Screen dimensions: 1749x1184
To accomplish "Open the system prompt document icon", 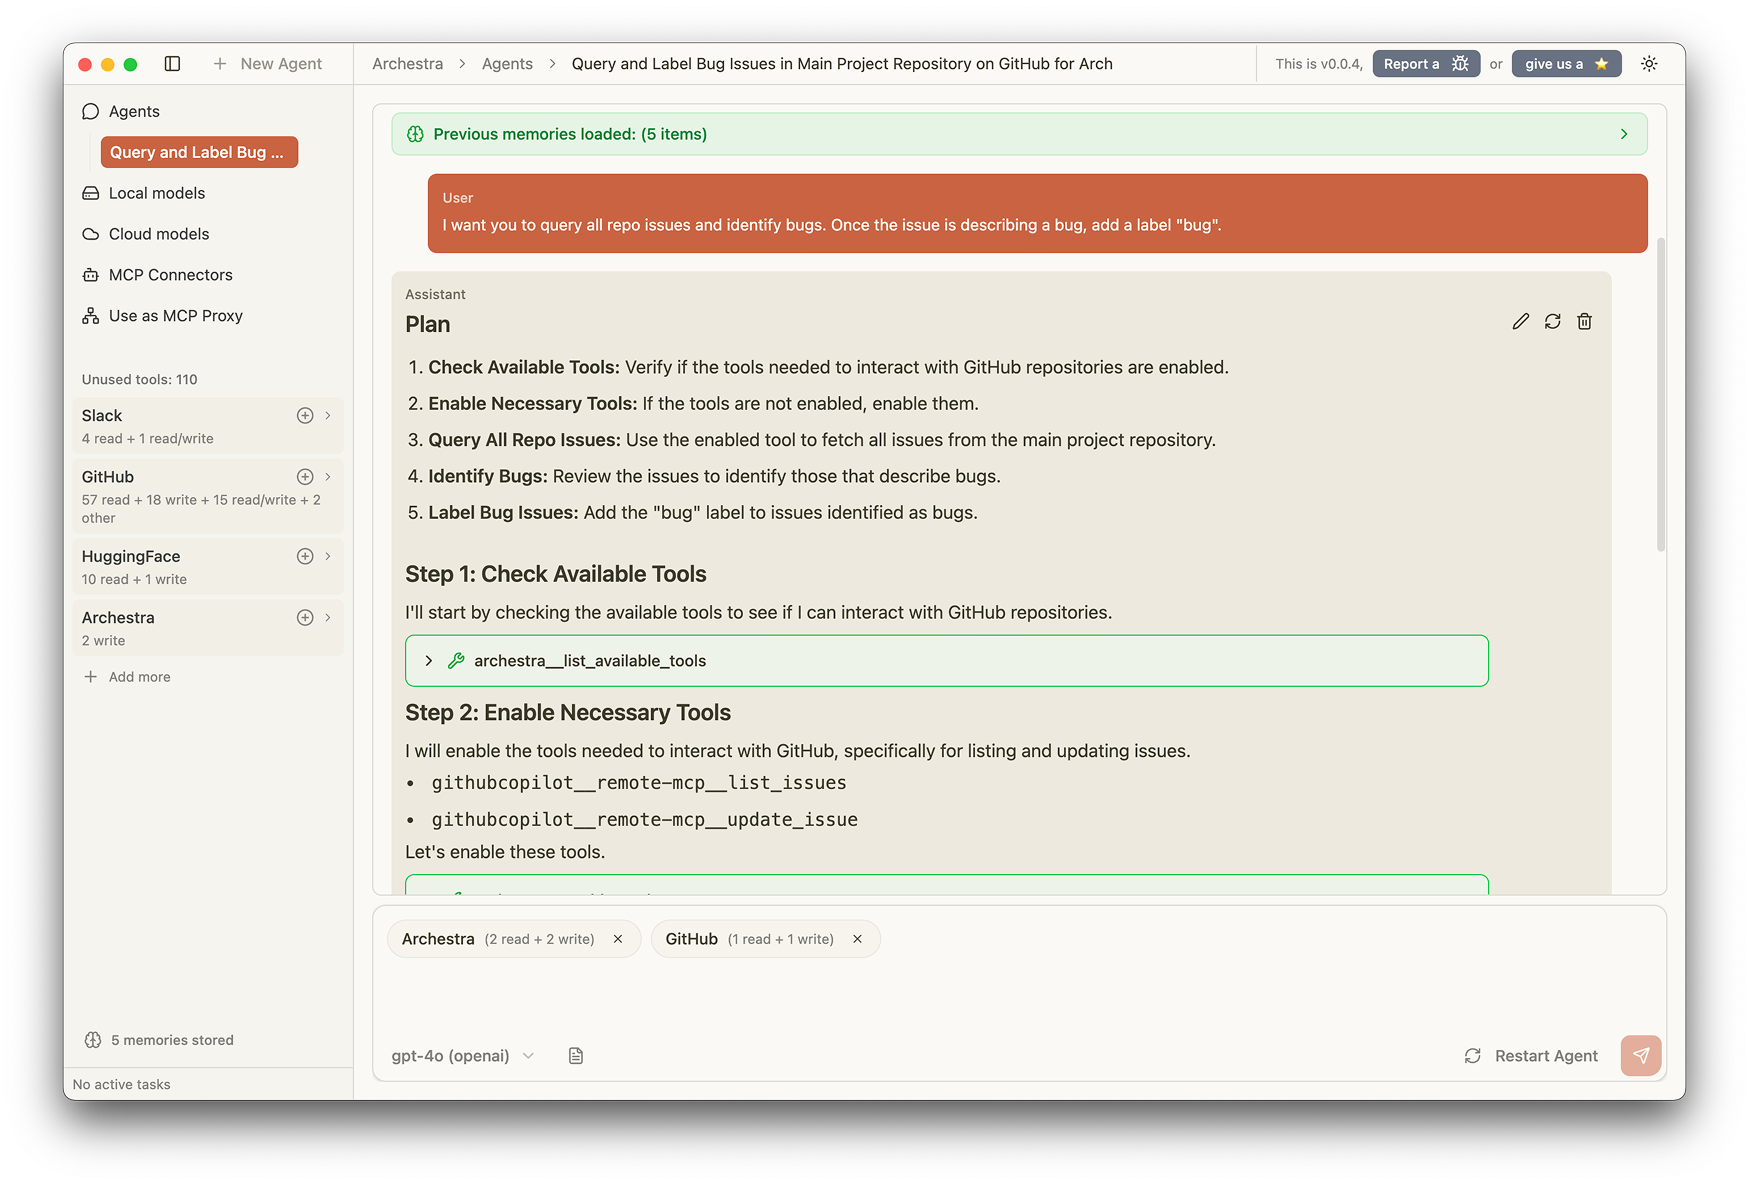I will 576,1056.
